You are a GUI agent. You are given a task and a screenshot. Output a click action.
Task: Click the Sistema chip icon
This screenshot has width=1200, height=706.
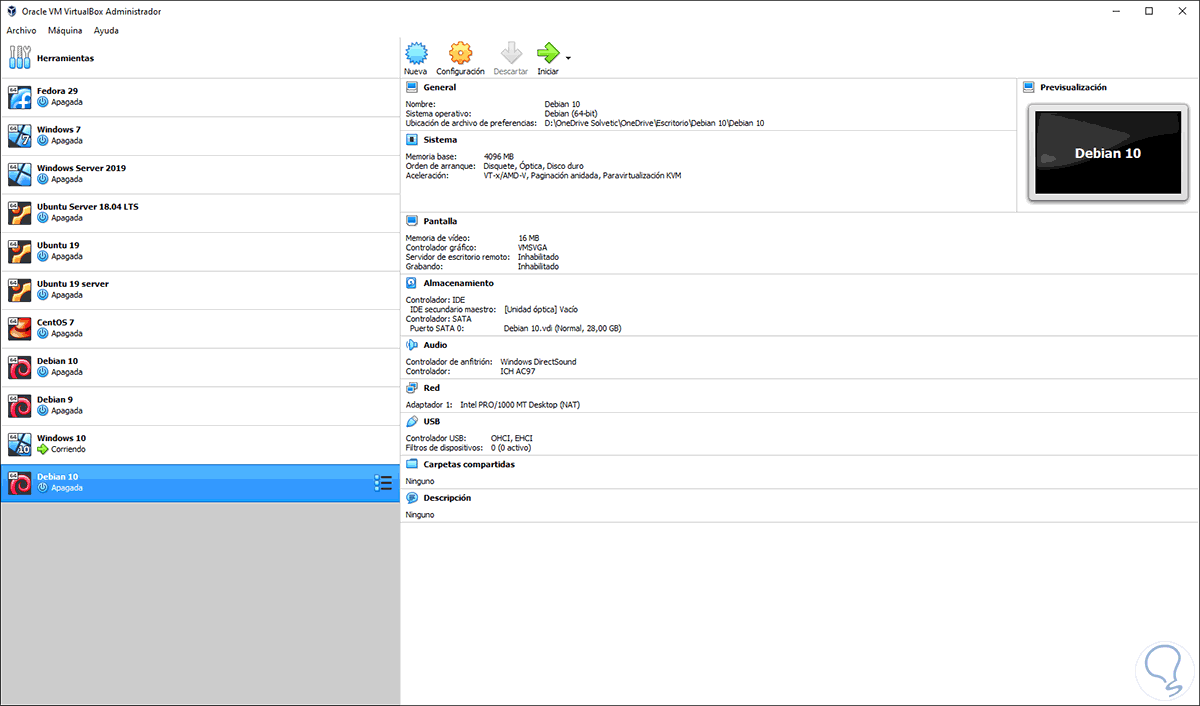coord(411,140)
